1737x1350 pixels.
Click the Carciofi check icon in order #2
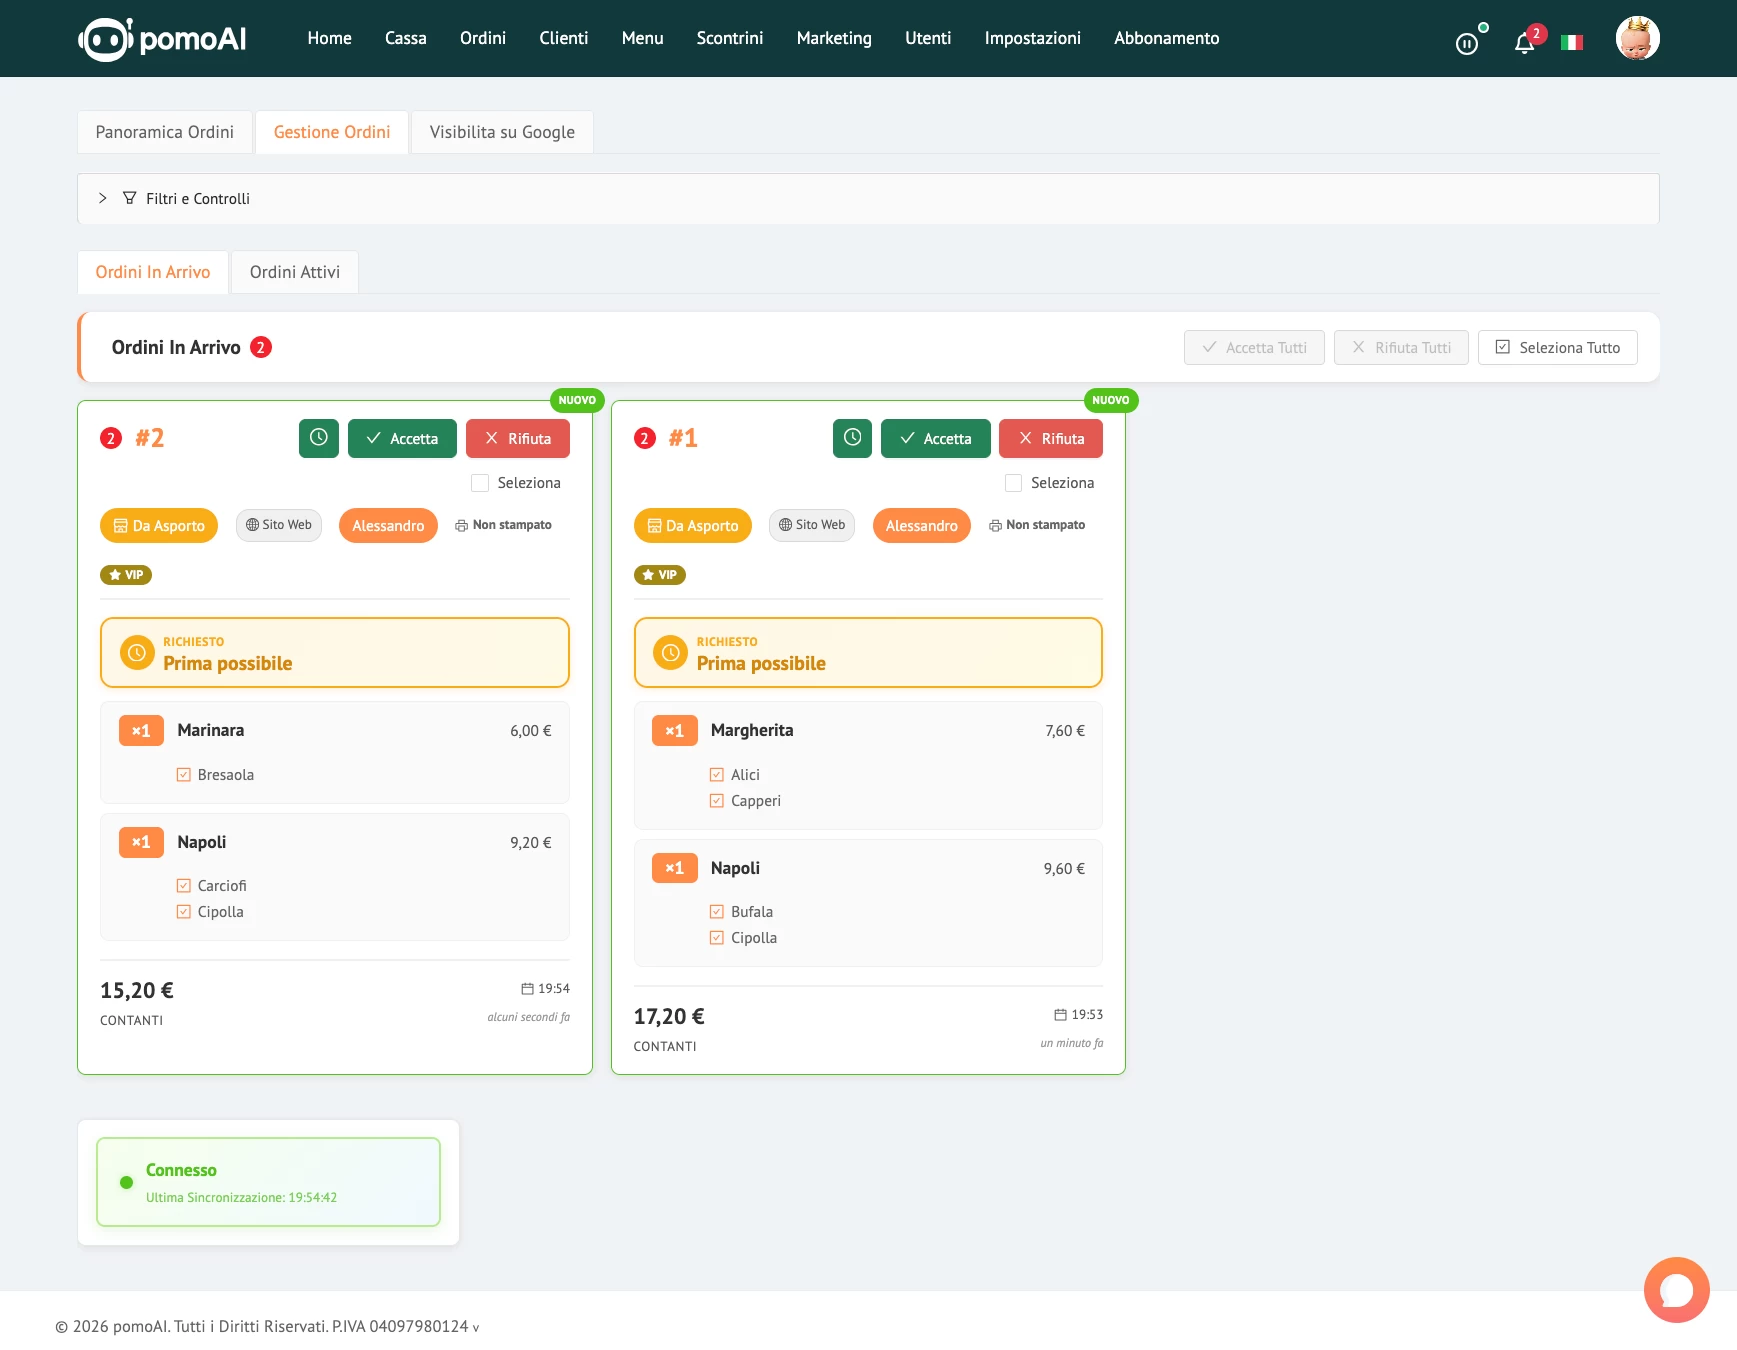click(x=184, y=886)
